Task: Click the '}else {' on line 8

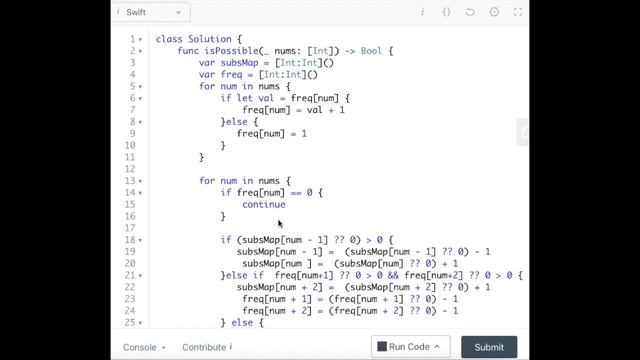Action: (x=239, y=122)
